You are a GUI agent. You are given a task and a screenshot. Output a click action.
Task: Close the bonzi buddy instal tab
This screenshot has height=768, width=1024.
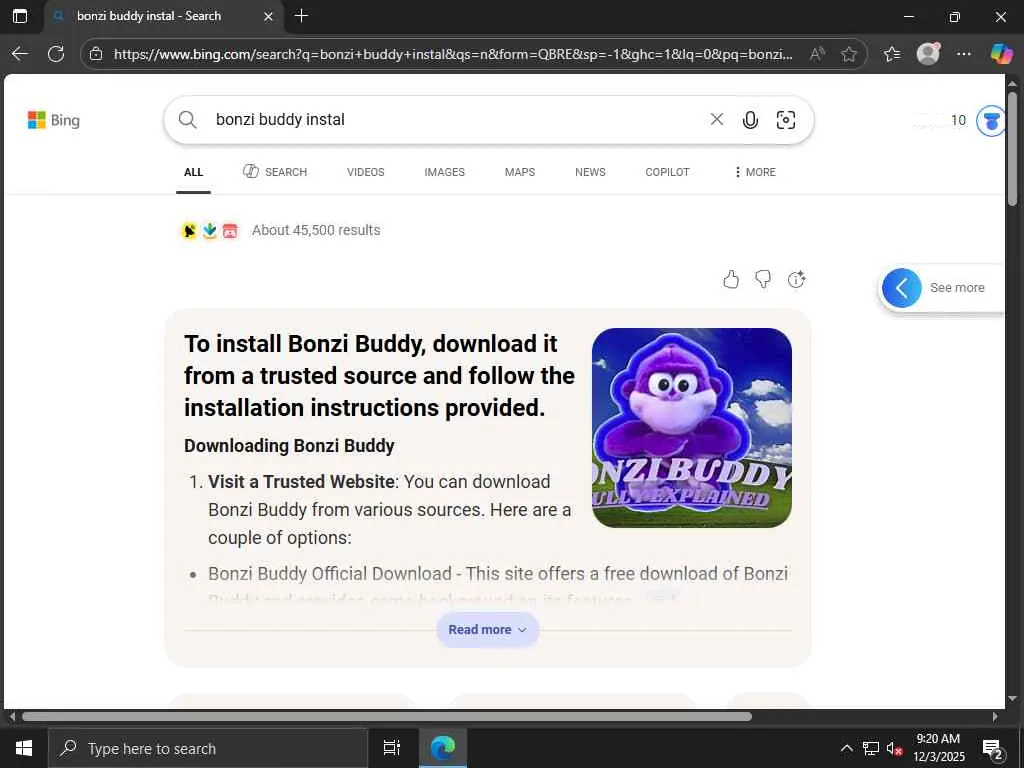click(x=268, y=16)
